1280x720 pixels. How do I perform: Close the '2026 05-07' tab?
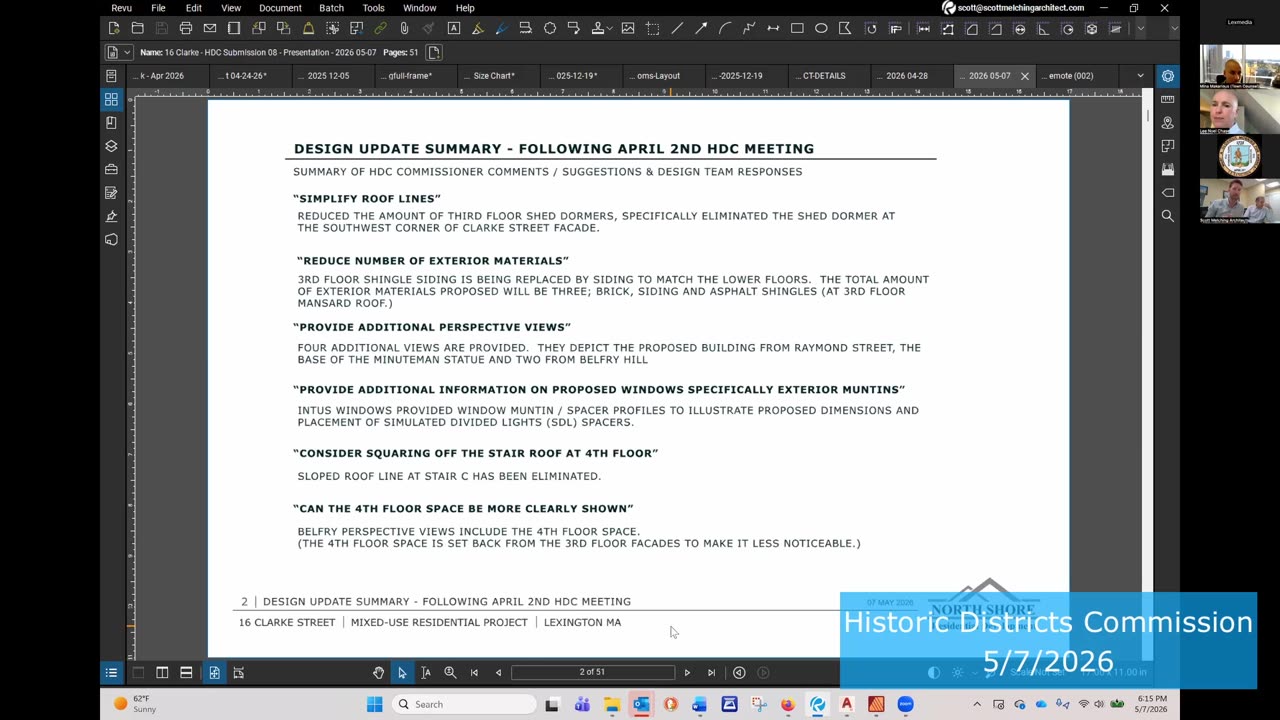1024,76
